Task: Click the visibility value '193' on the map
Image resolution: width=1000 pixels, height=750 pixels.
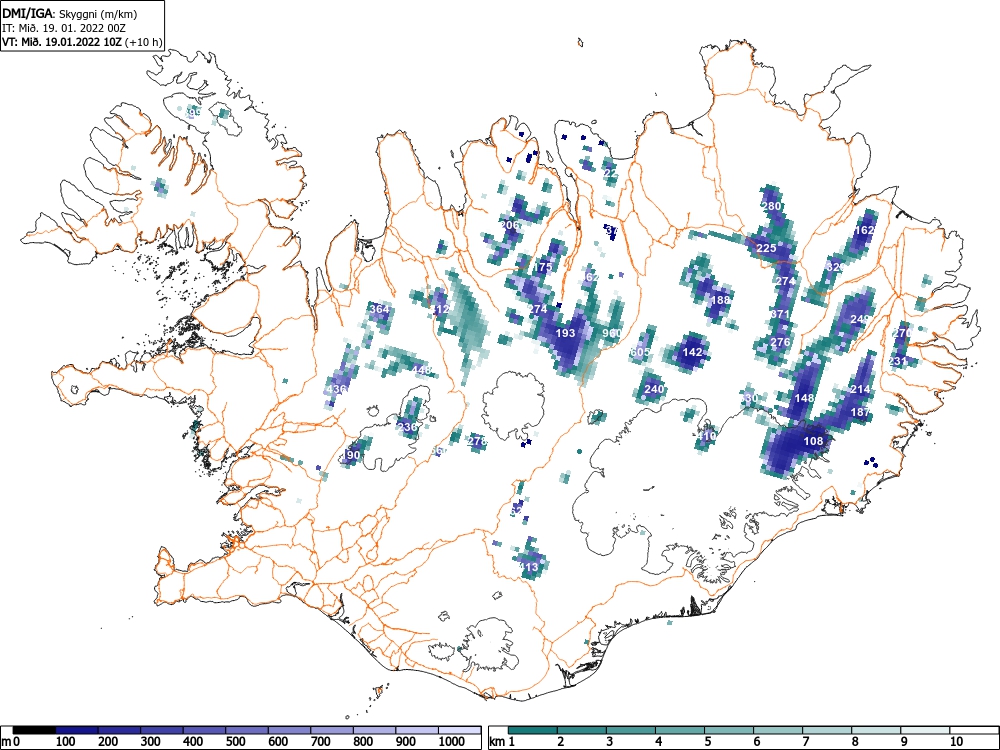Action: (566, 333)
